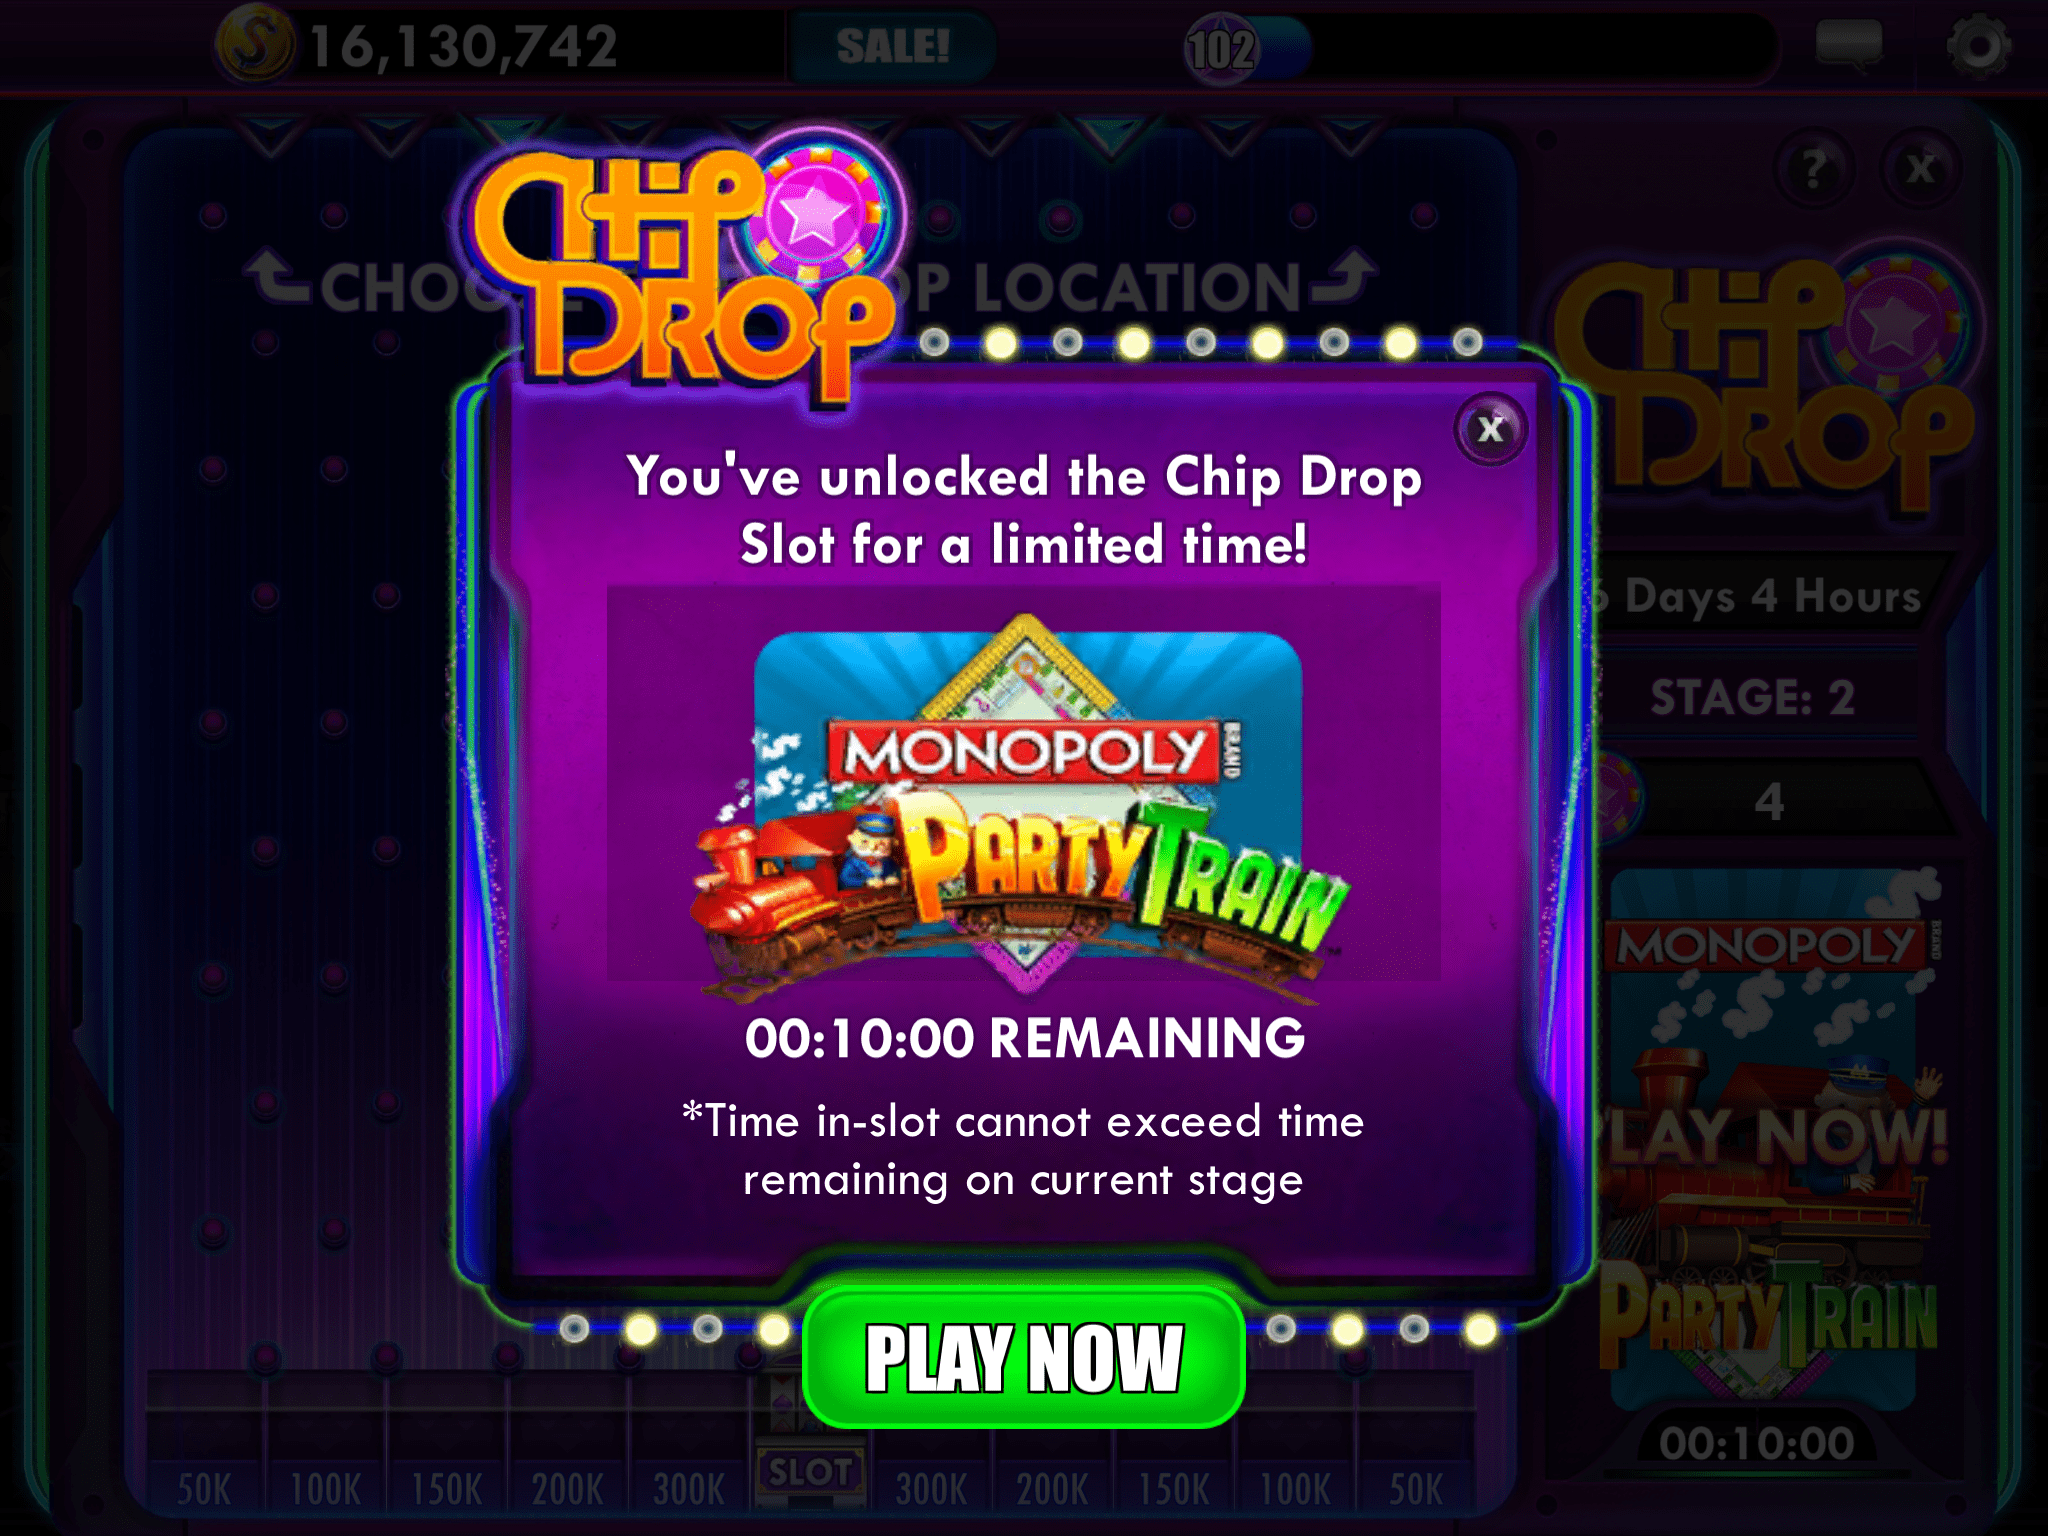Click the pink star chip in logo
The image size is (2048, 1536).
[818, 214]
